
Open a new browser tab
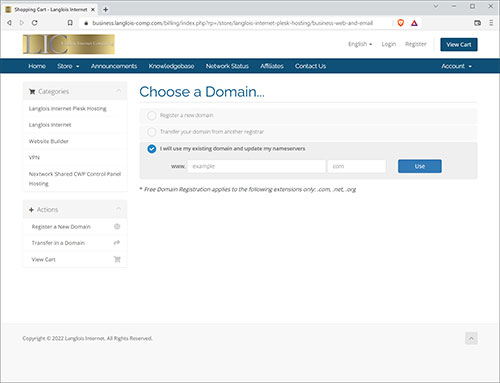[x=105, y=9]
